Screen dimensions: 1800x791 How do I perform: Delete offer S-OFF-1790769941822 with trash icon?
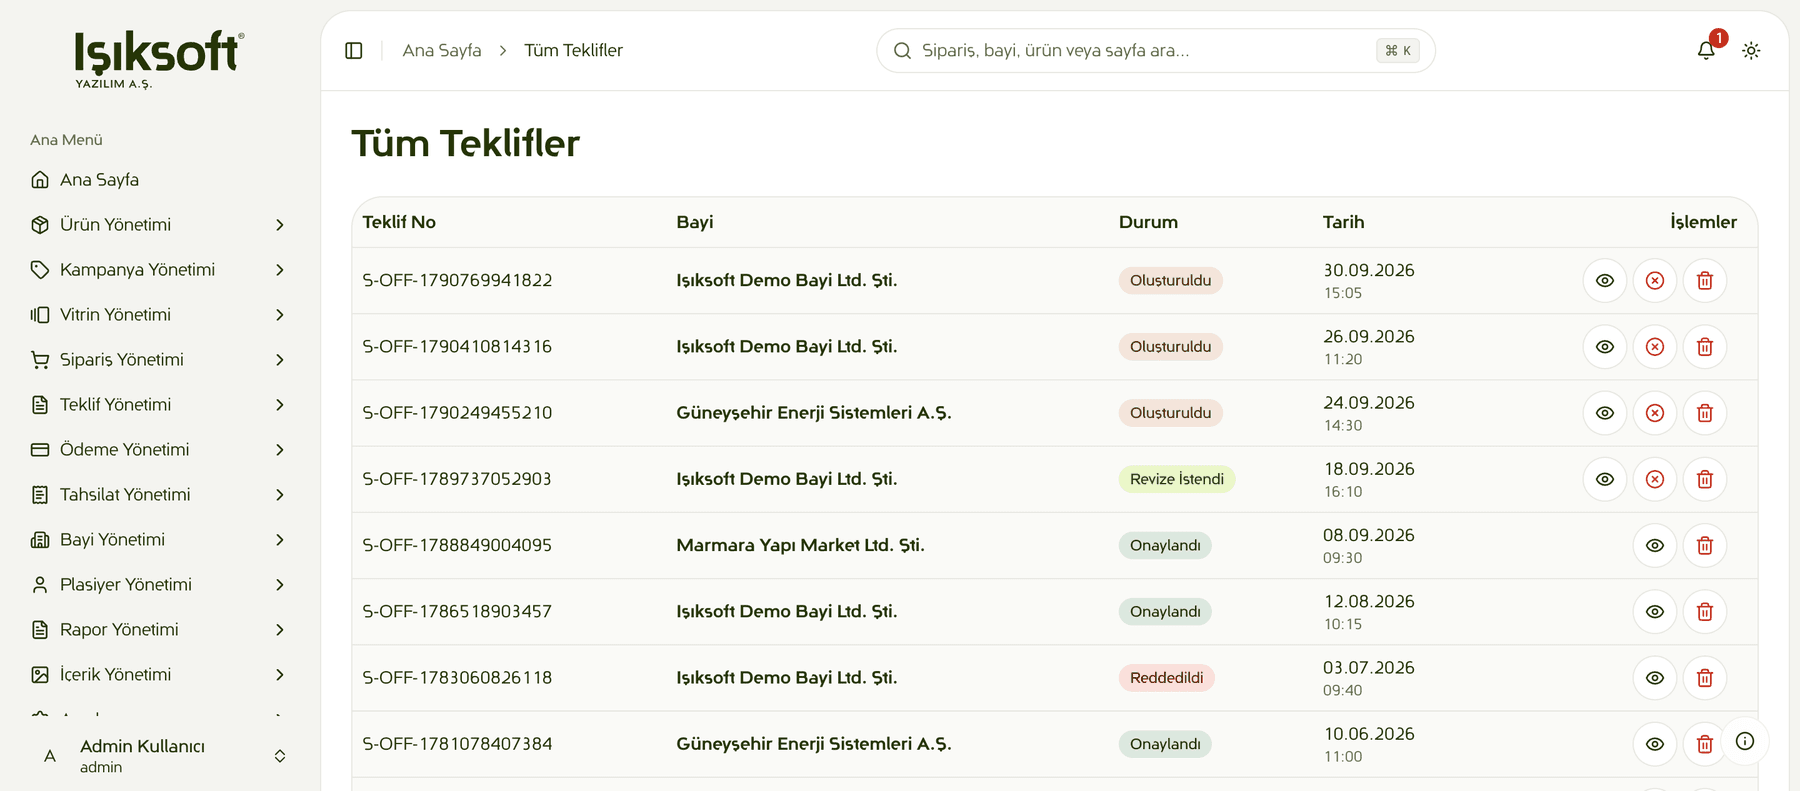coord(1705,281)
